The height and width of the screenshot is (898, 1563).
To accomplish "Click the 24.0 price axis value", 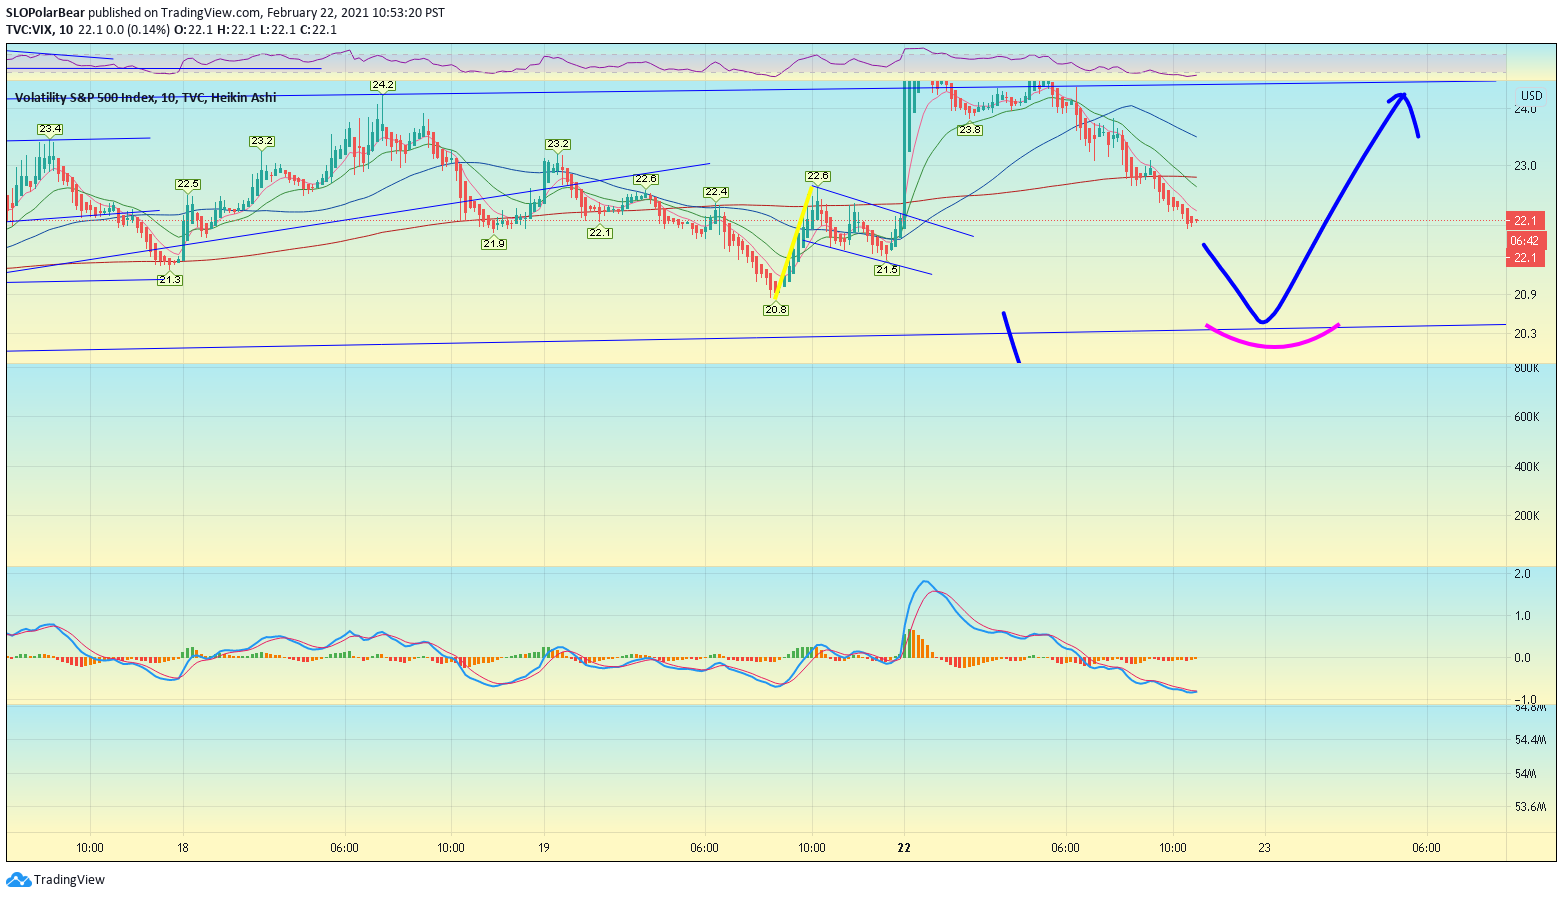I will click(x=1525, y=109).
